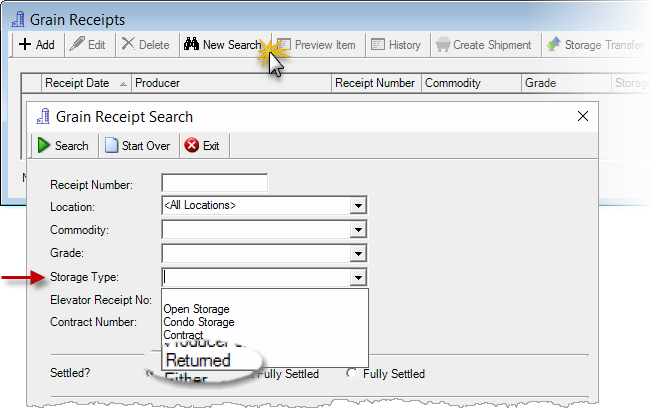The image size is (657, 408).
Task: Open the History toolbar icon
Action: tap(378, 44)
